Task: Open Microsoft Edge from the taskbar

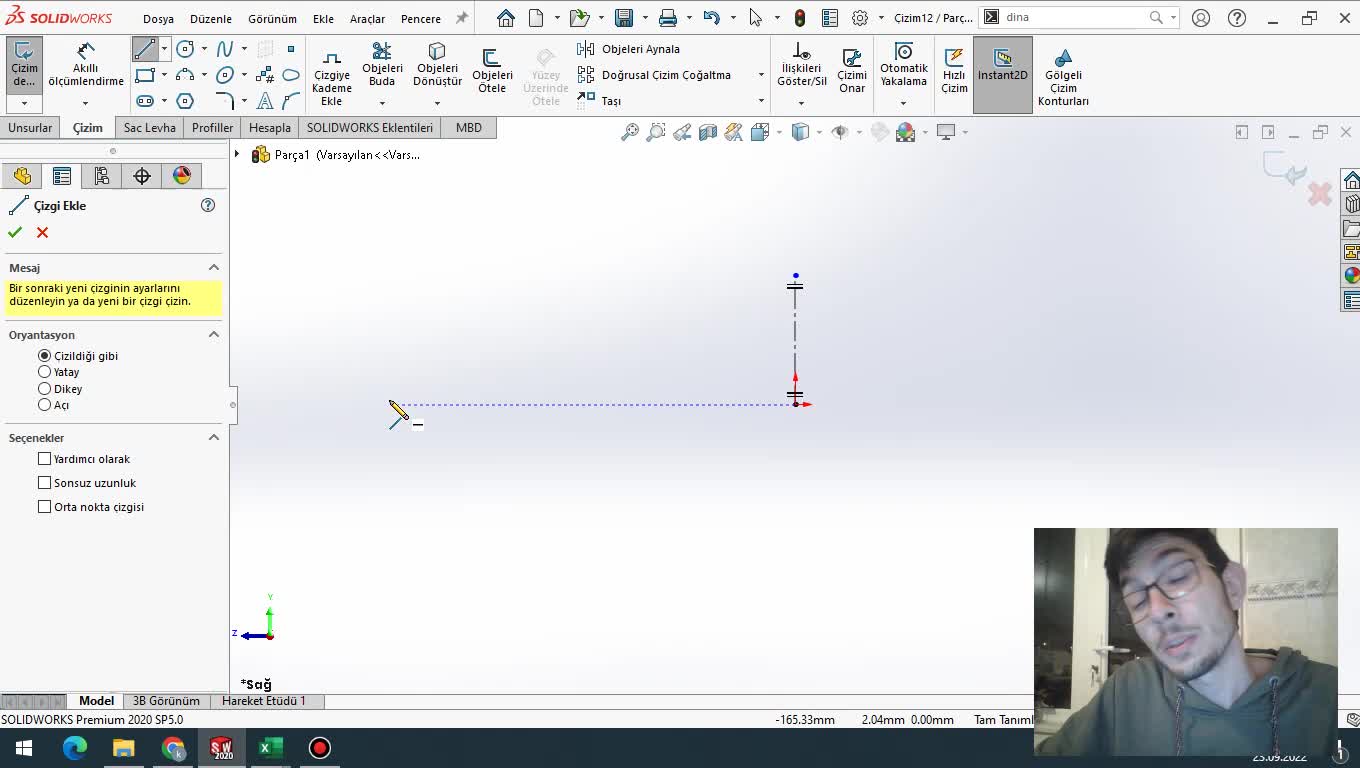Action: 75,747
